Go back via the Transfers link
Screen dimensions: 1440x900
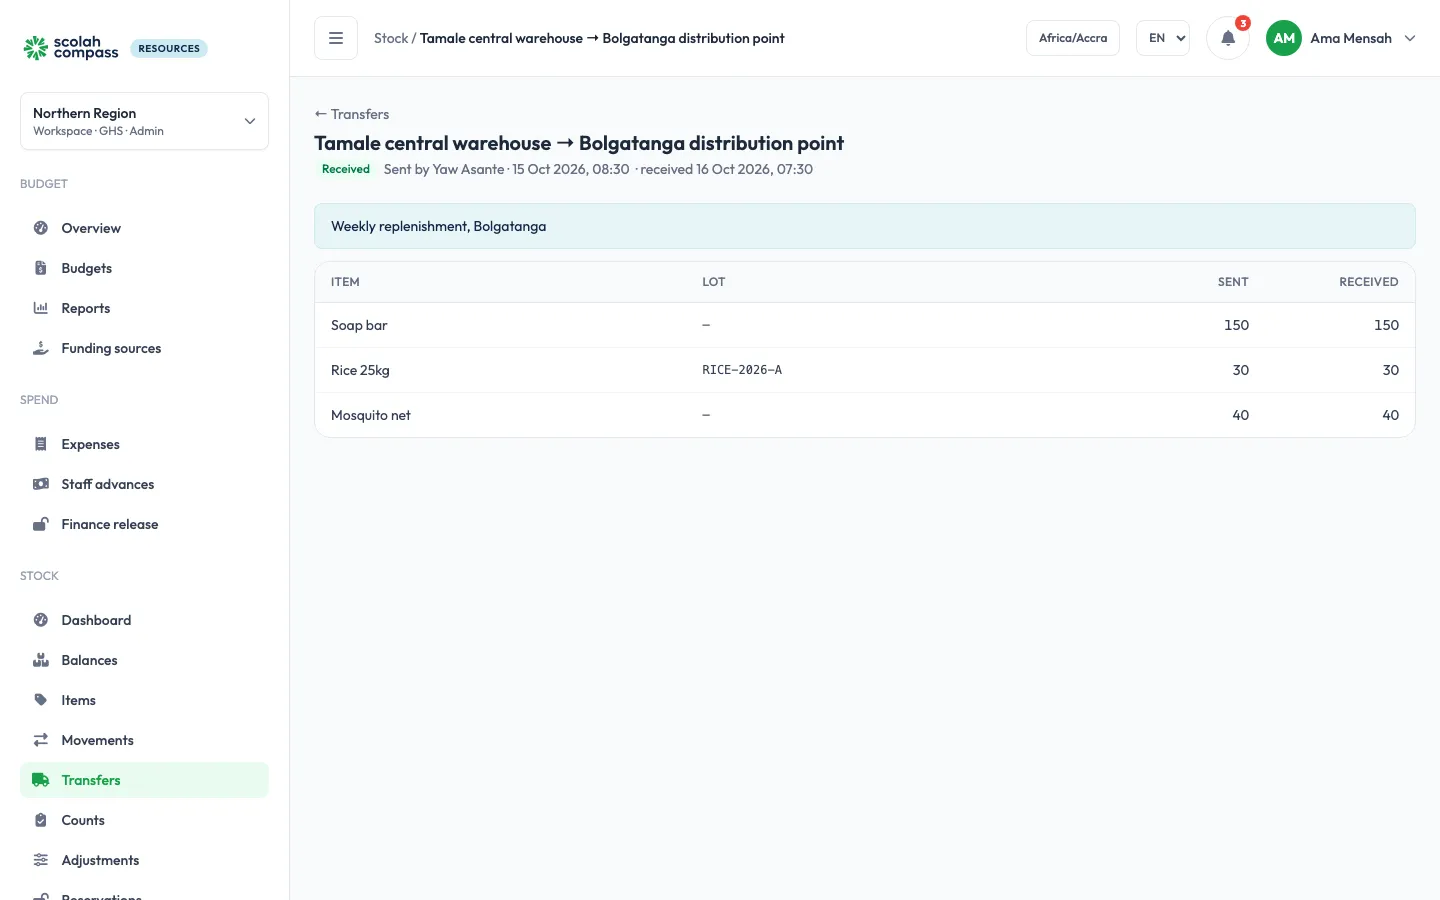coord(352,114)
